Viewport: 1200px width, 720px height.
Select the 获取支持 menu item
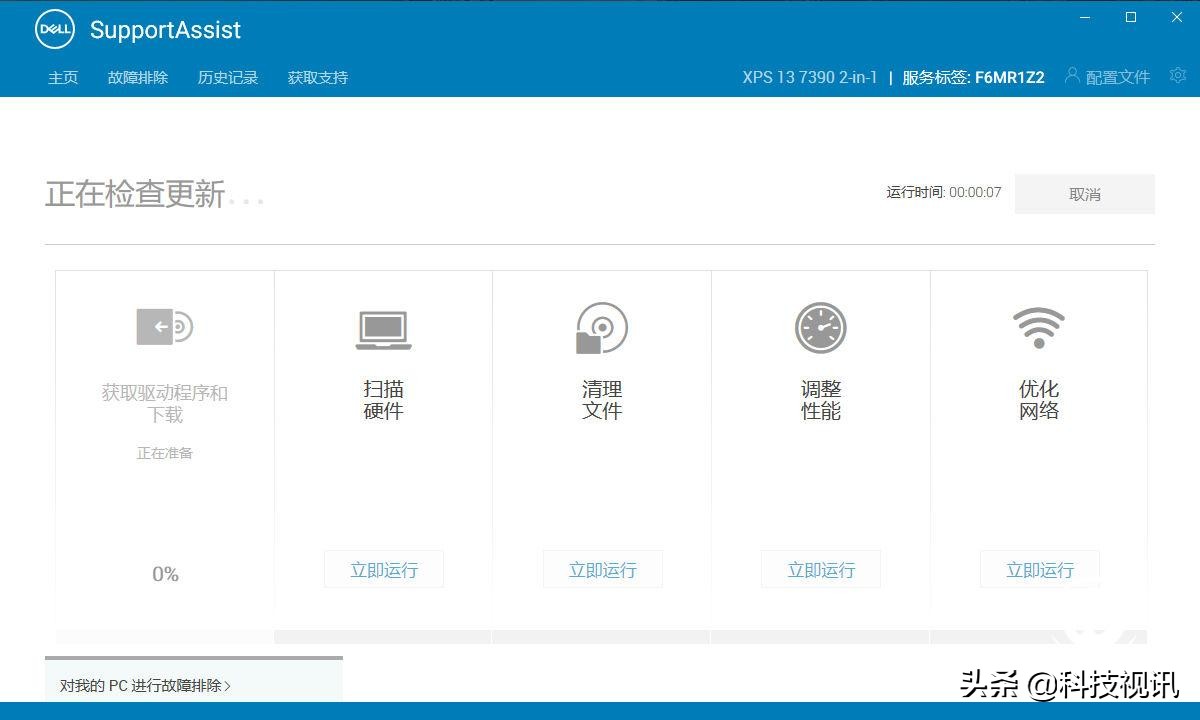(x=317, y=76)
